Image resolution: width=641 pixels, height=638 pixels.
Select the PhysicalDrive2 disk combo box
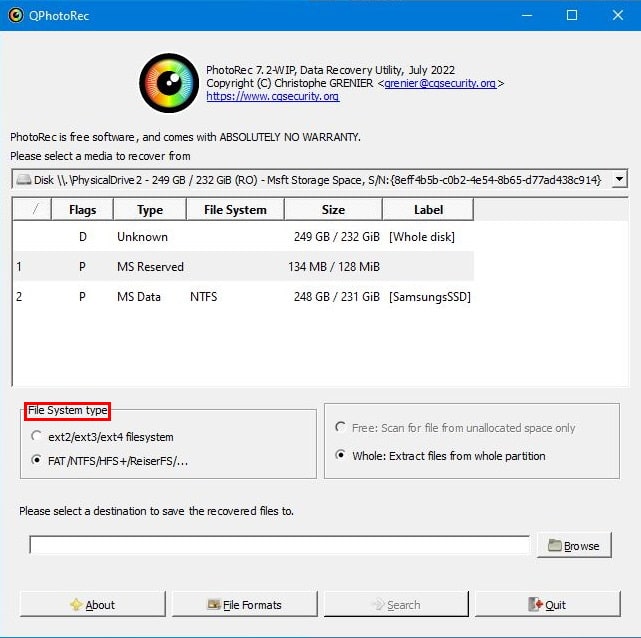click(319, 179)
